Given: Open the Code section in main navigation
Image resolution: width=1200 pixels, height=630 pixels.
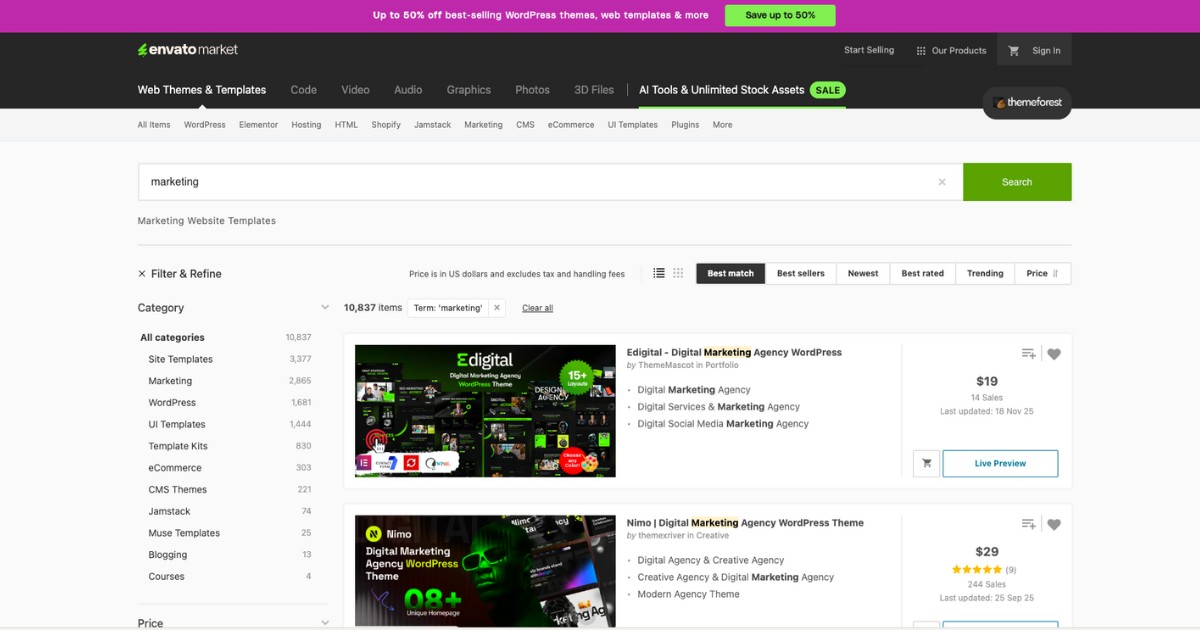Looking at the screenshot, I should (x=303, y=90).
